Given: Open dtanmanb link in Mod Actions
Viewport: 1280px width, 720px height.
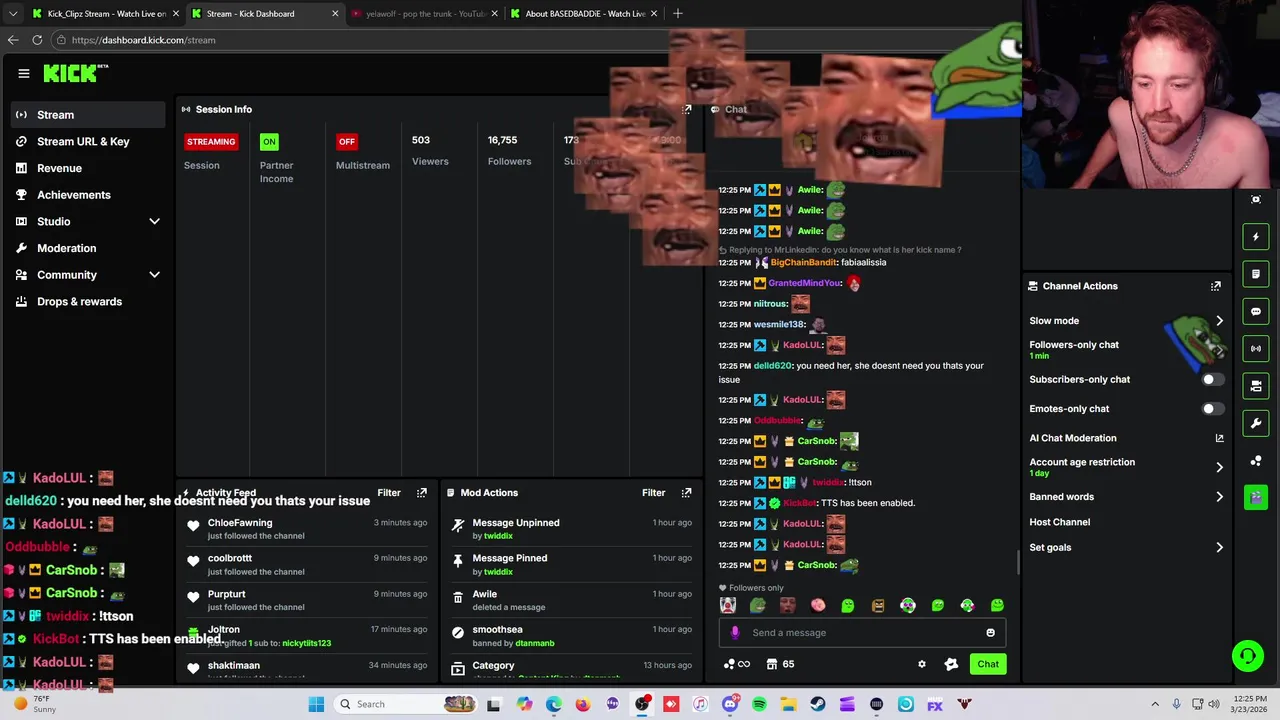Looking at the screenshot, I should [534, 643].
